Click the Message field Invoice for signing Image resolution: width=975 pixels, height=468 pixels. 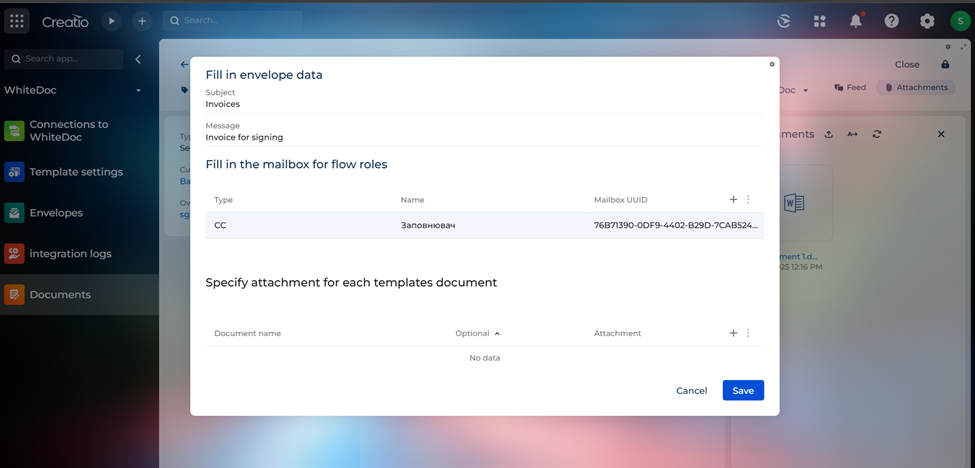(484, 137)
